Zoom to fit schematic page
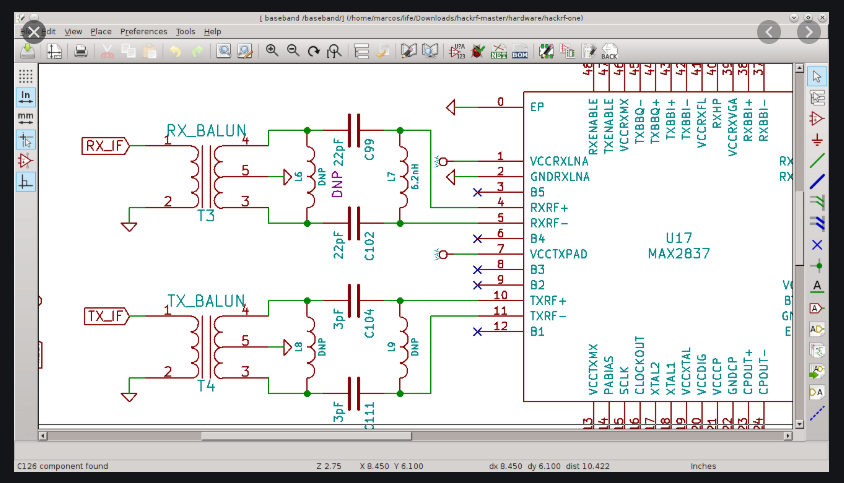This screenshot has height=483, width=844. coord(334,51)
